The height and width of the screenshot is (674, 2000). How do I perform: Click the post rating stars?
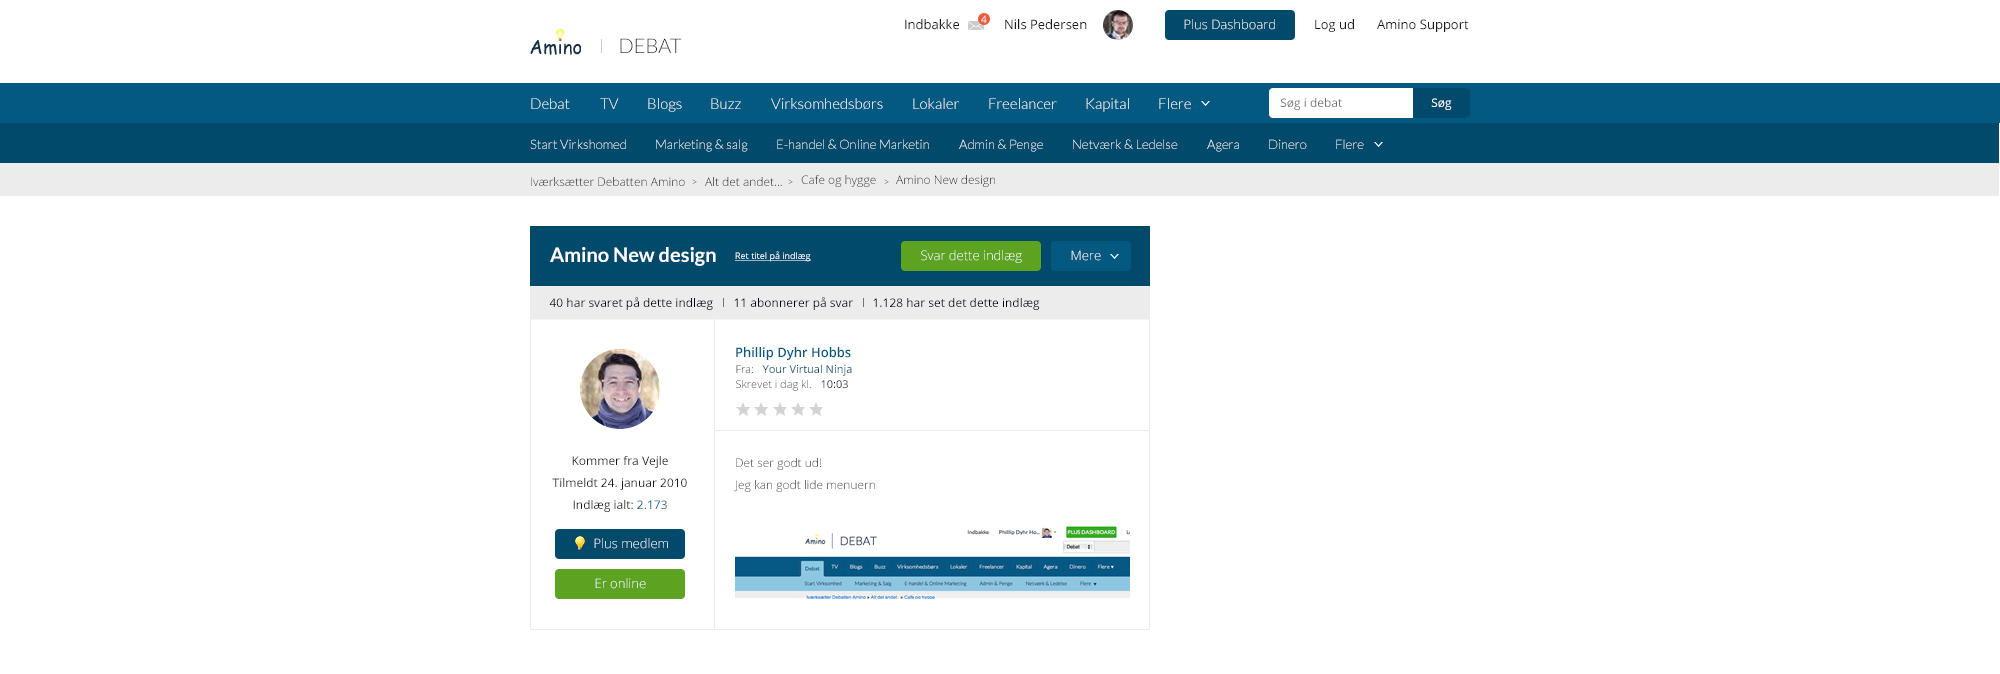780,409
